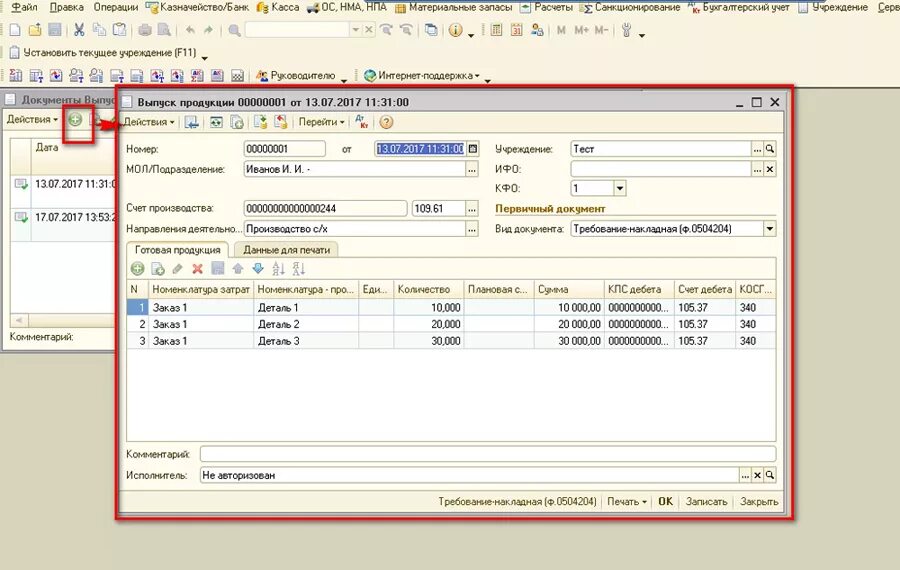Click the question mark Help icon in document
This screenshot has height=570, width=900.
click(x=386, y=122)
